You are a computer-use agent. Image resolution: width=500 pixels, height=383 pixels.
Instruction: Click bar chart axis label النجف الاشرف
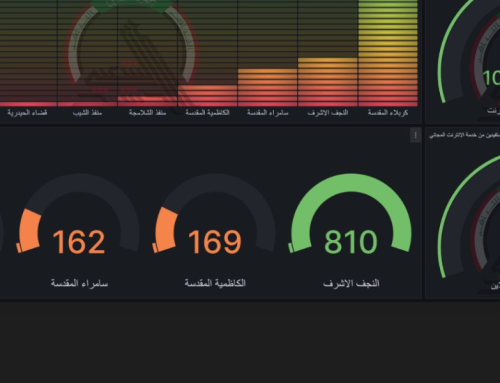click(328, 113)
